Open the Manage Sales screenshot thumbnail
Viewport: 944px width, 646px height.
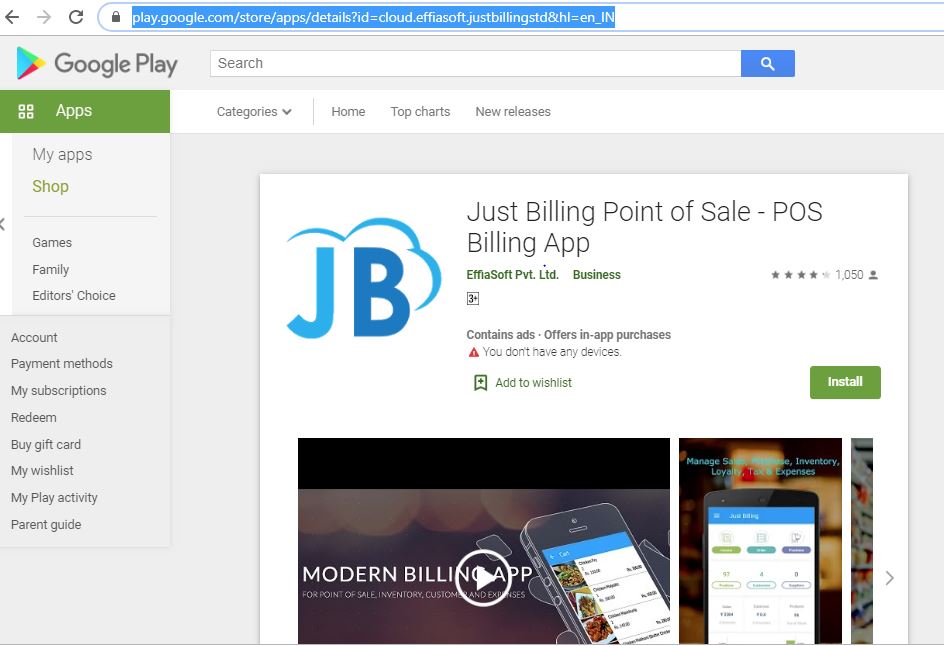coord(760,541)
